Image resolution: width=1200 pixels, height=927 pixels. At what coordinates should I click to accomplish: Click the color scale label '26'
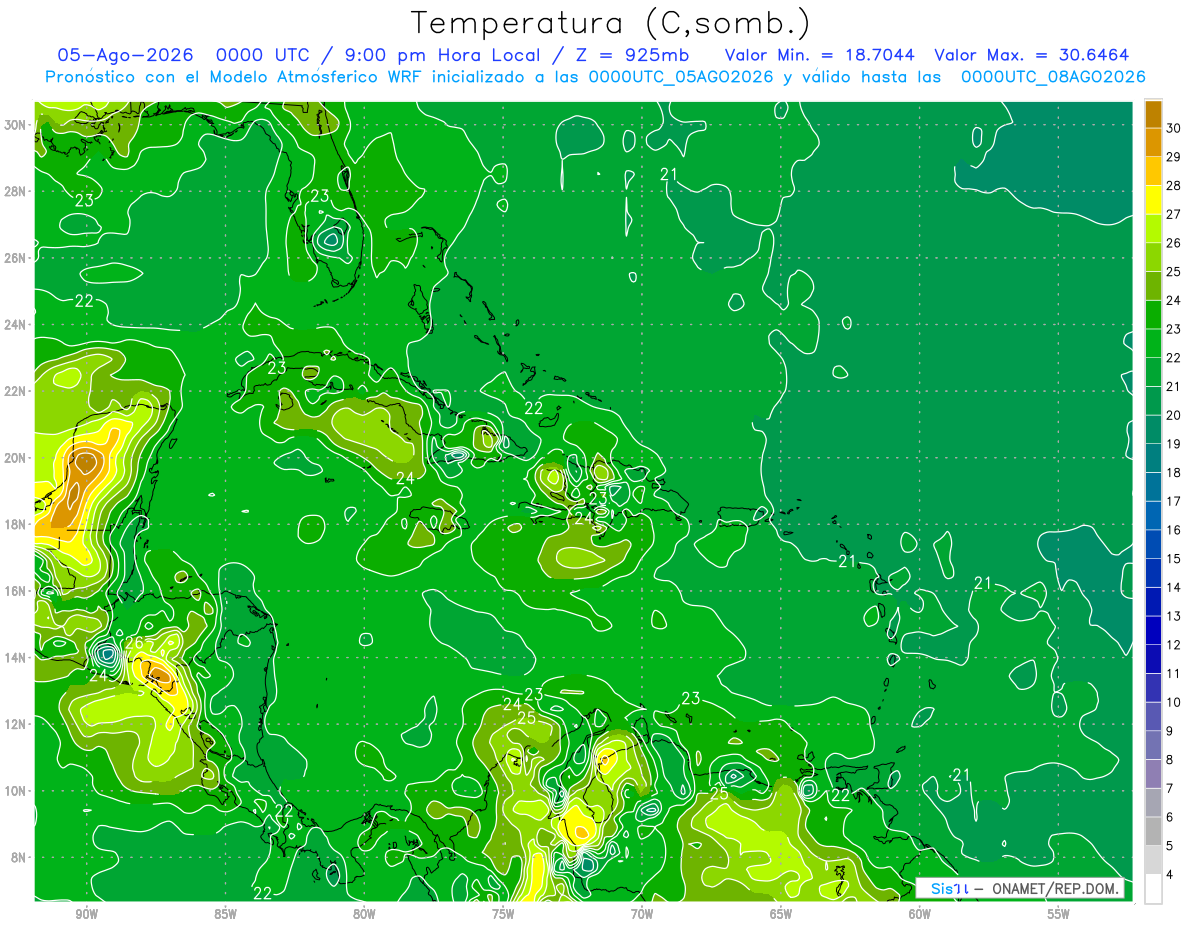point(1174,243)
